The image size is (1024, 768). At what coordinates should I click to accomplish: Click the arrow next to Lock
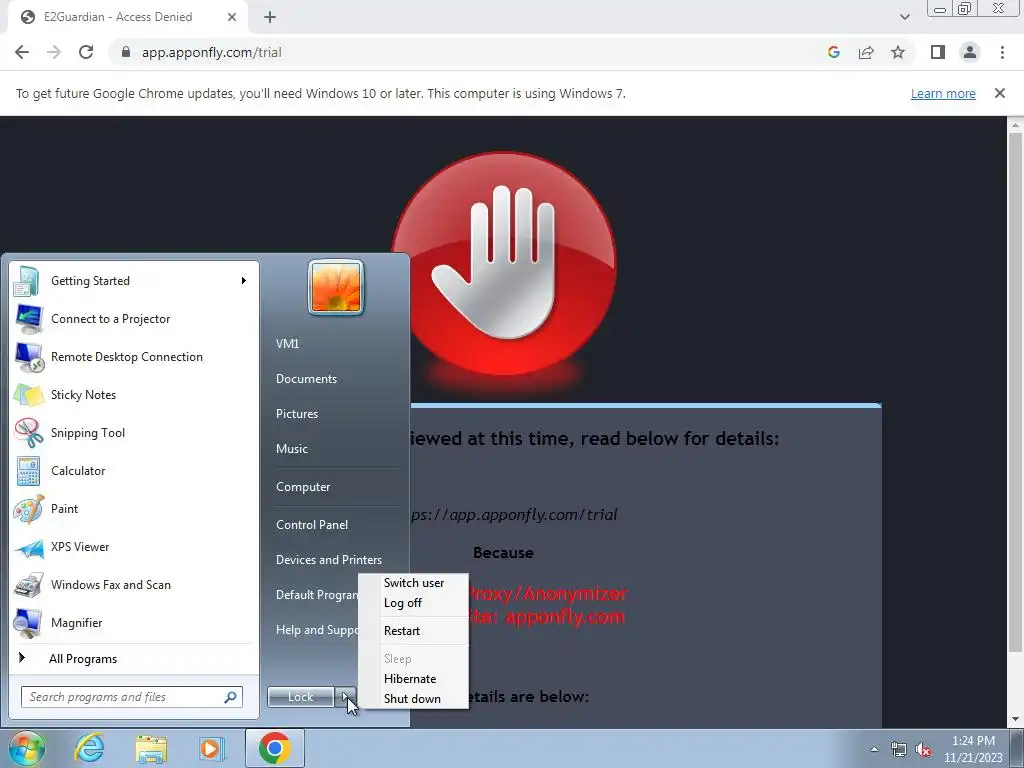click(346, 697)
